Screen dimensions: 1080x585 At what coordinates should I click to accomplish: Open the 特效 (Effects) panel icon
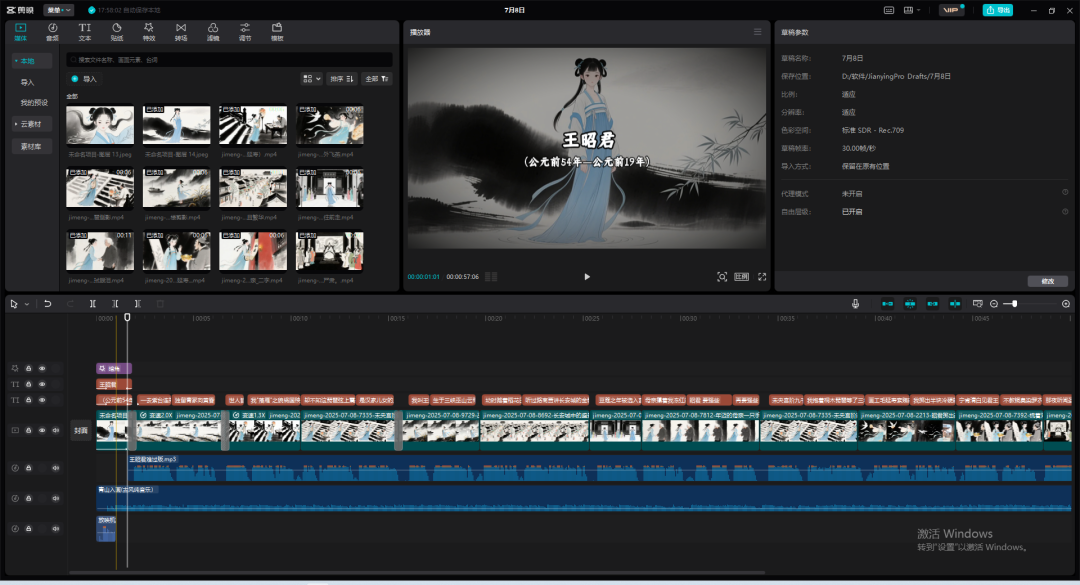click(x=148, y=31)
